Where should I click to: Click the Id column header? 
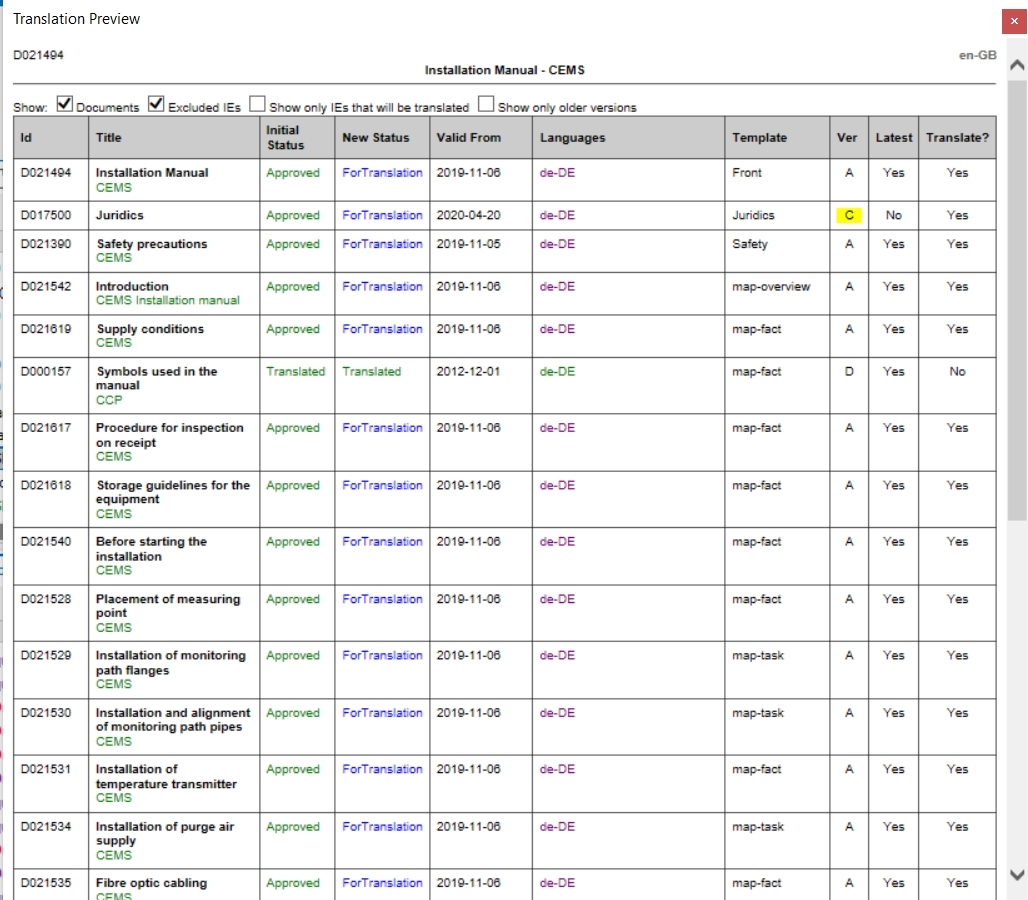pos(27,137)
